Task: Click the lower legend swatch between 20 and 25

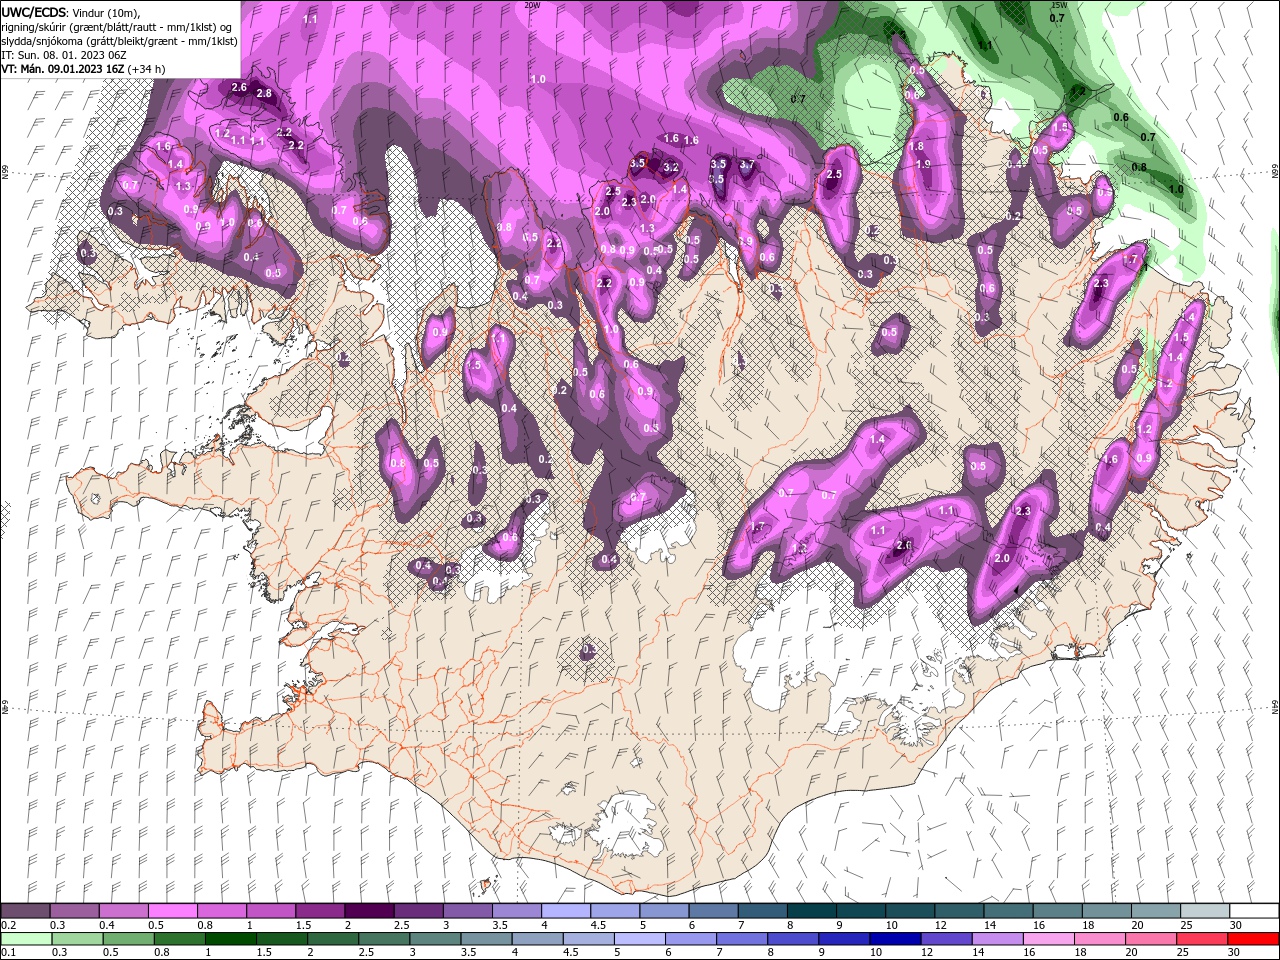Action: [x=1150, y=939]
